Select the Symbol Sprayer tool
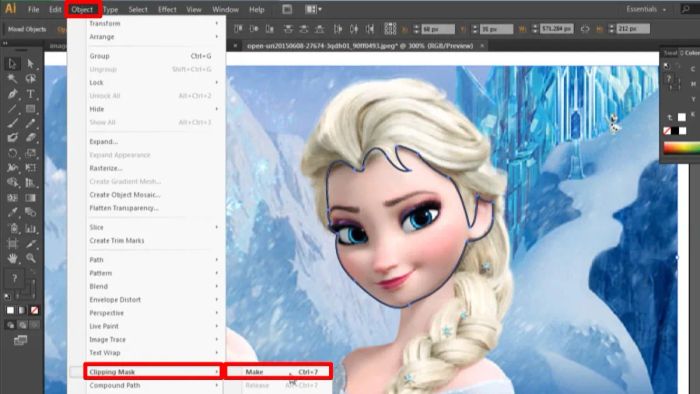 (x=12, y=228)
